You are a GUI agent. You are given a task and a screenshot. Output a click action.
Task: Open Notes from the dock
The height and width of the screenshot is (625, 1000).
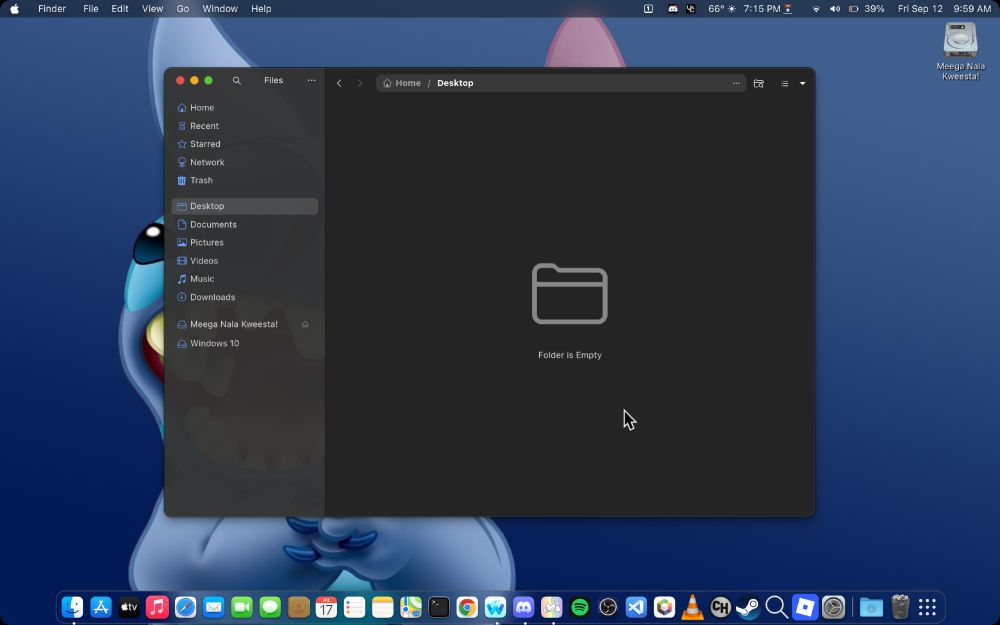tap(383, 607)
